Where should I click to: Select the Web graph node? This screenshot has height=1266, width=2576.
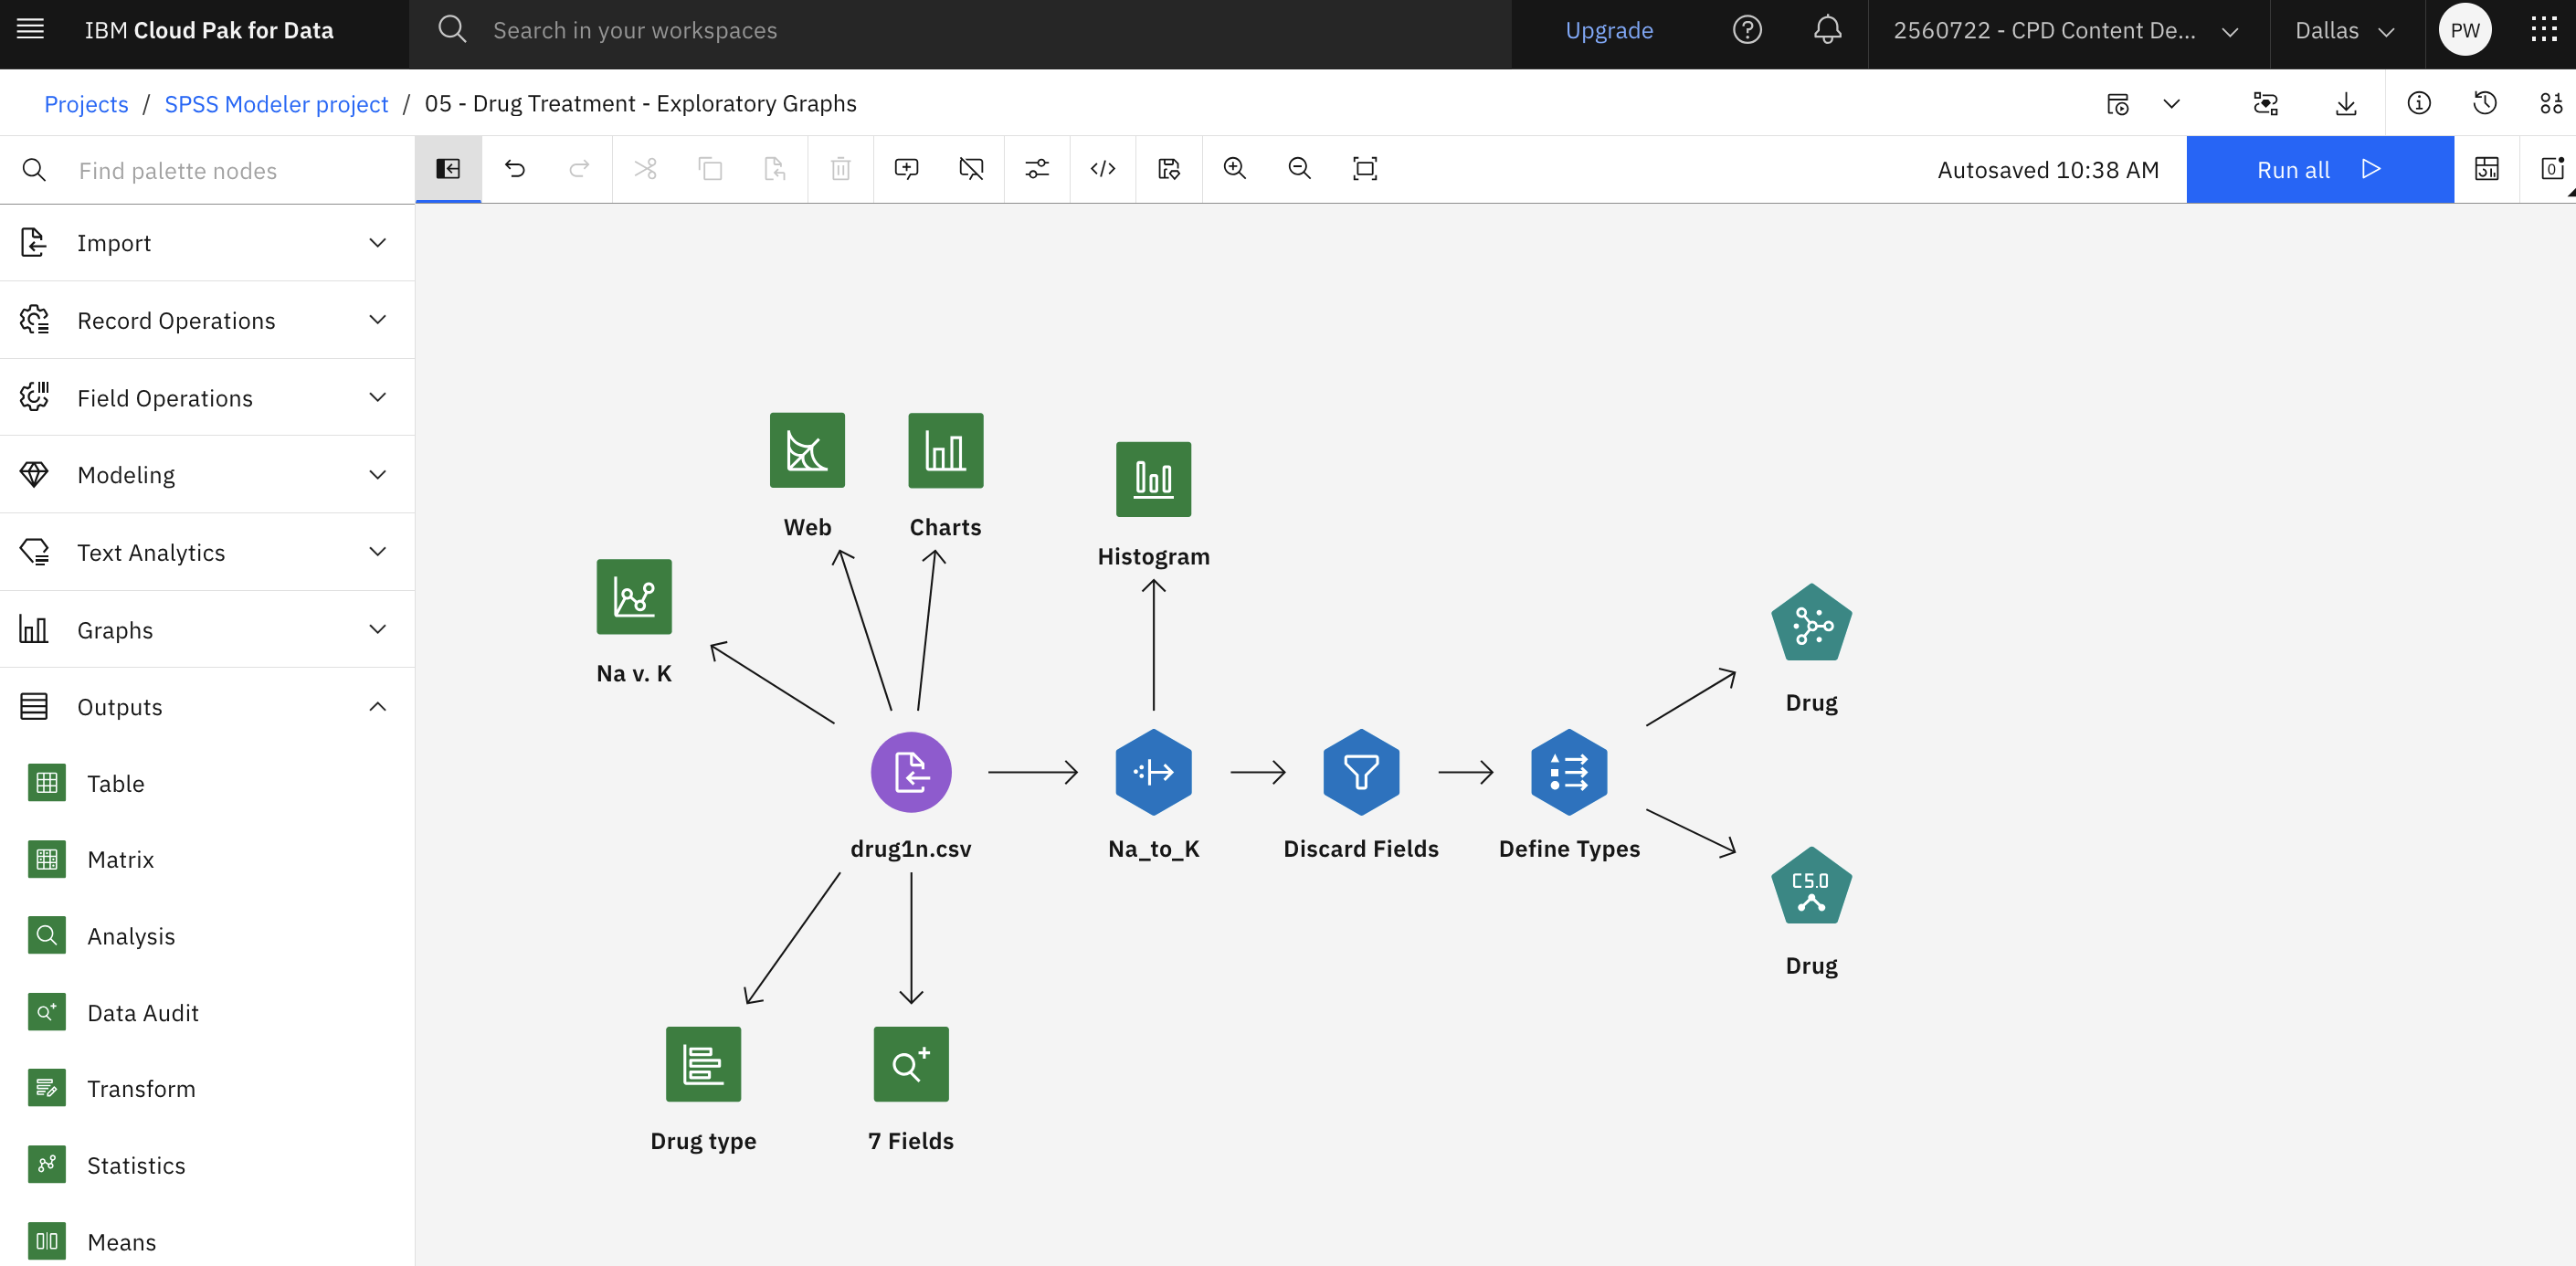coord(807,450)
